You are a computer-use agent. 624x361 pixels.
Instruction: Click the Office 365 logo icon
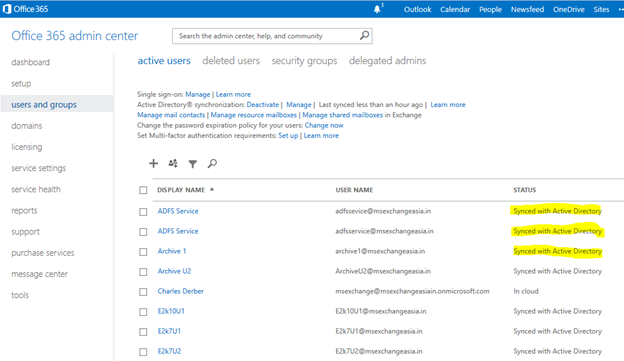click(x=7, y=9)
